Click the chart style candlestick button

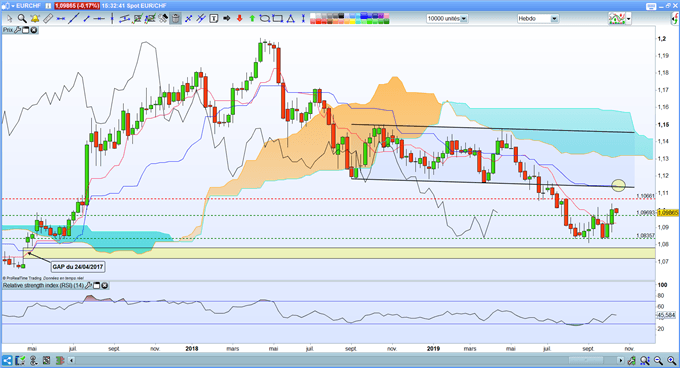(617, 19)
